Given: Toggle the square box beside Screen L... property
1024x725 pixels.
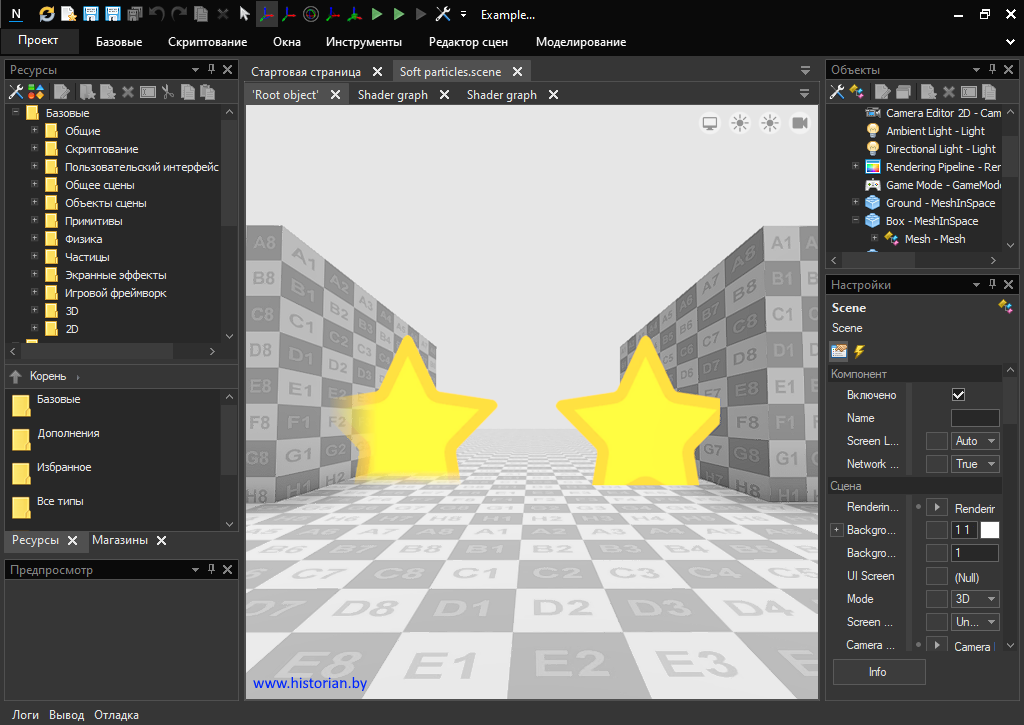Looking at the screenshot, I should tap(936, 441).
